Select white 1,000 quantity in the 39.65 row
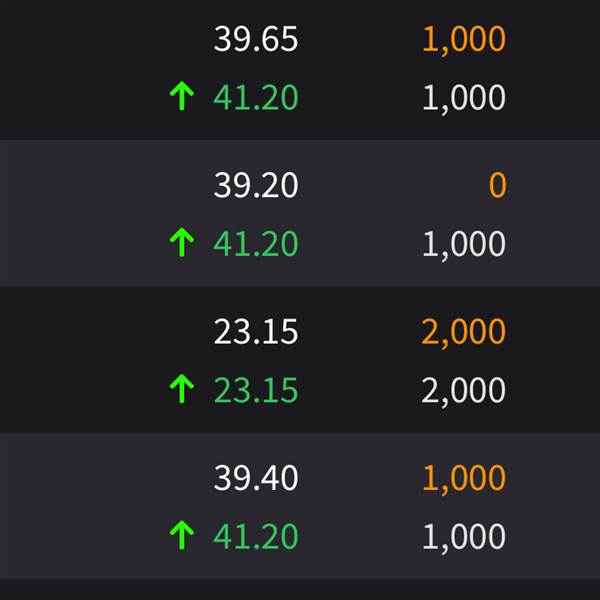Image resolution: width=600 pixels, height=600 pixels. tap(464, 99)
